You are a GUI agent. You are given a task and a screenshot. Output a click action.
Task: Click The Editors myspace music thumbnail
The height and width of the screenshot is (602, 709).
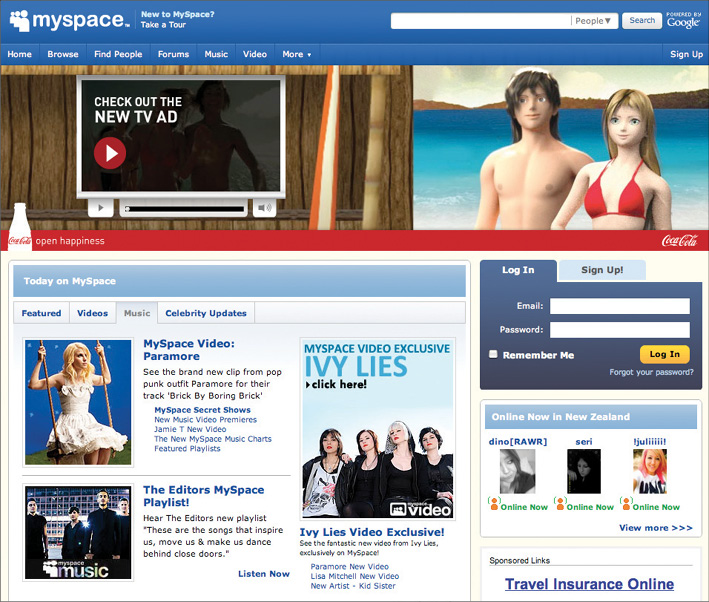[78, 533]
